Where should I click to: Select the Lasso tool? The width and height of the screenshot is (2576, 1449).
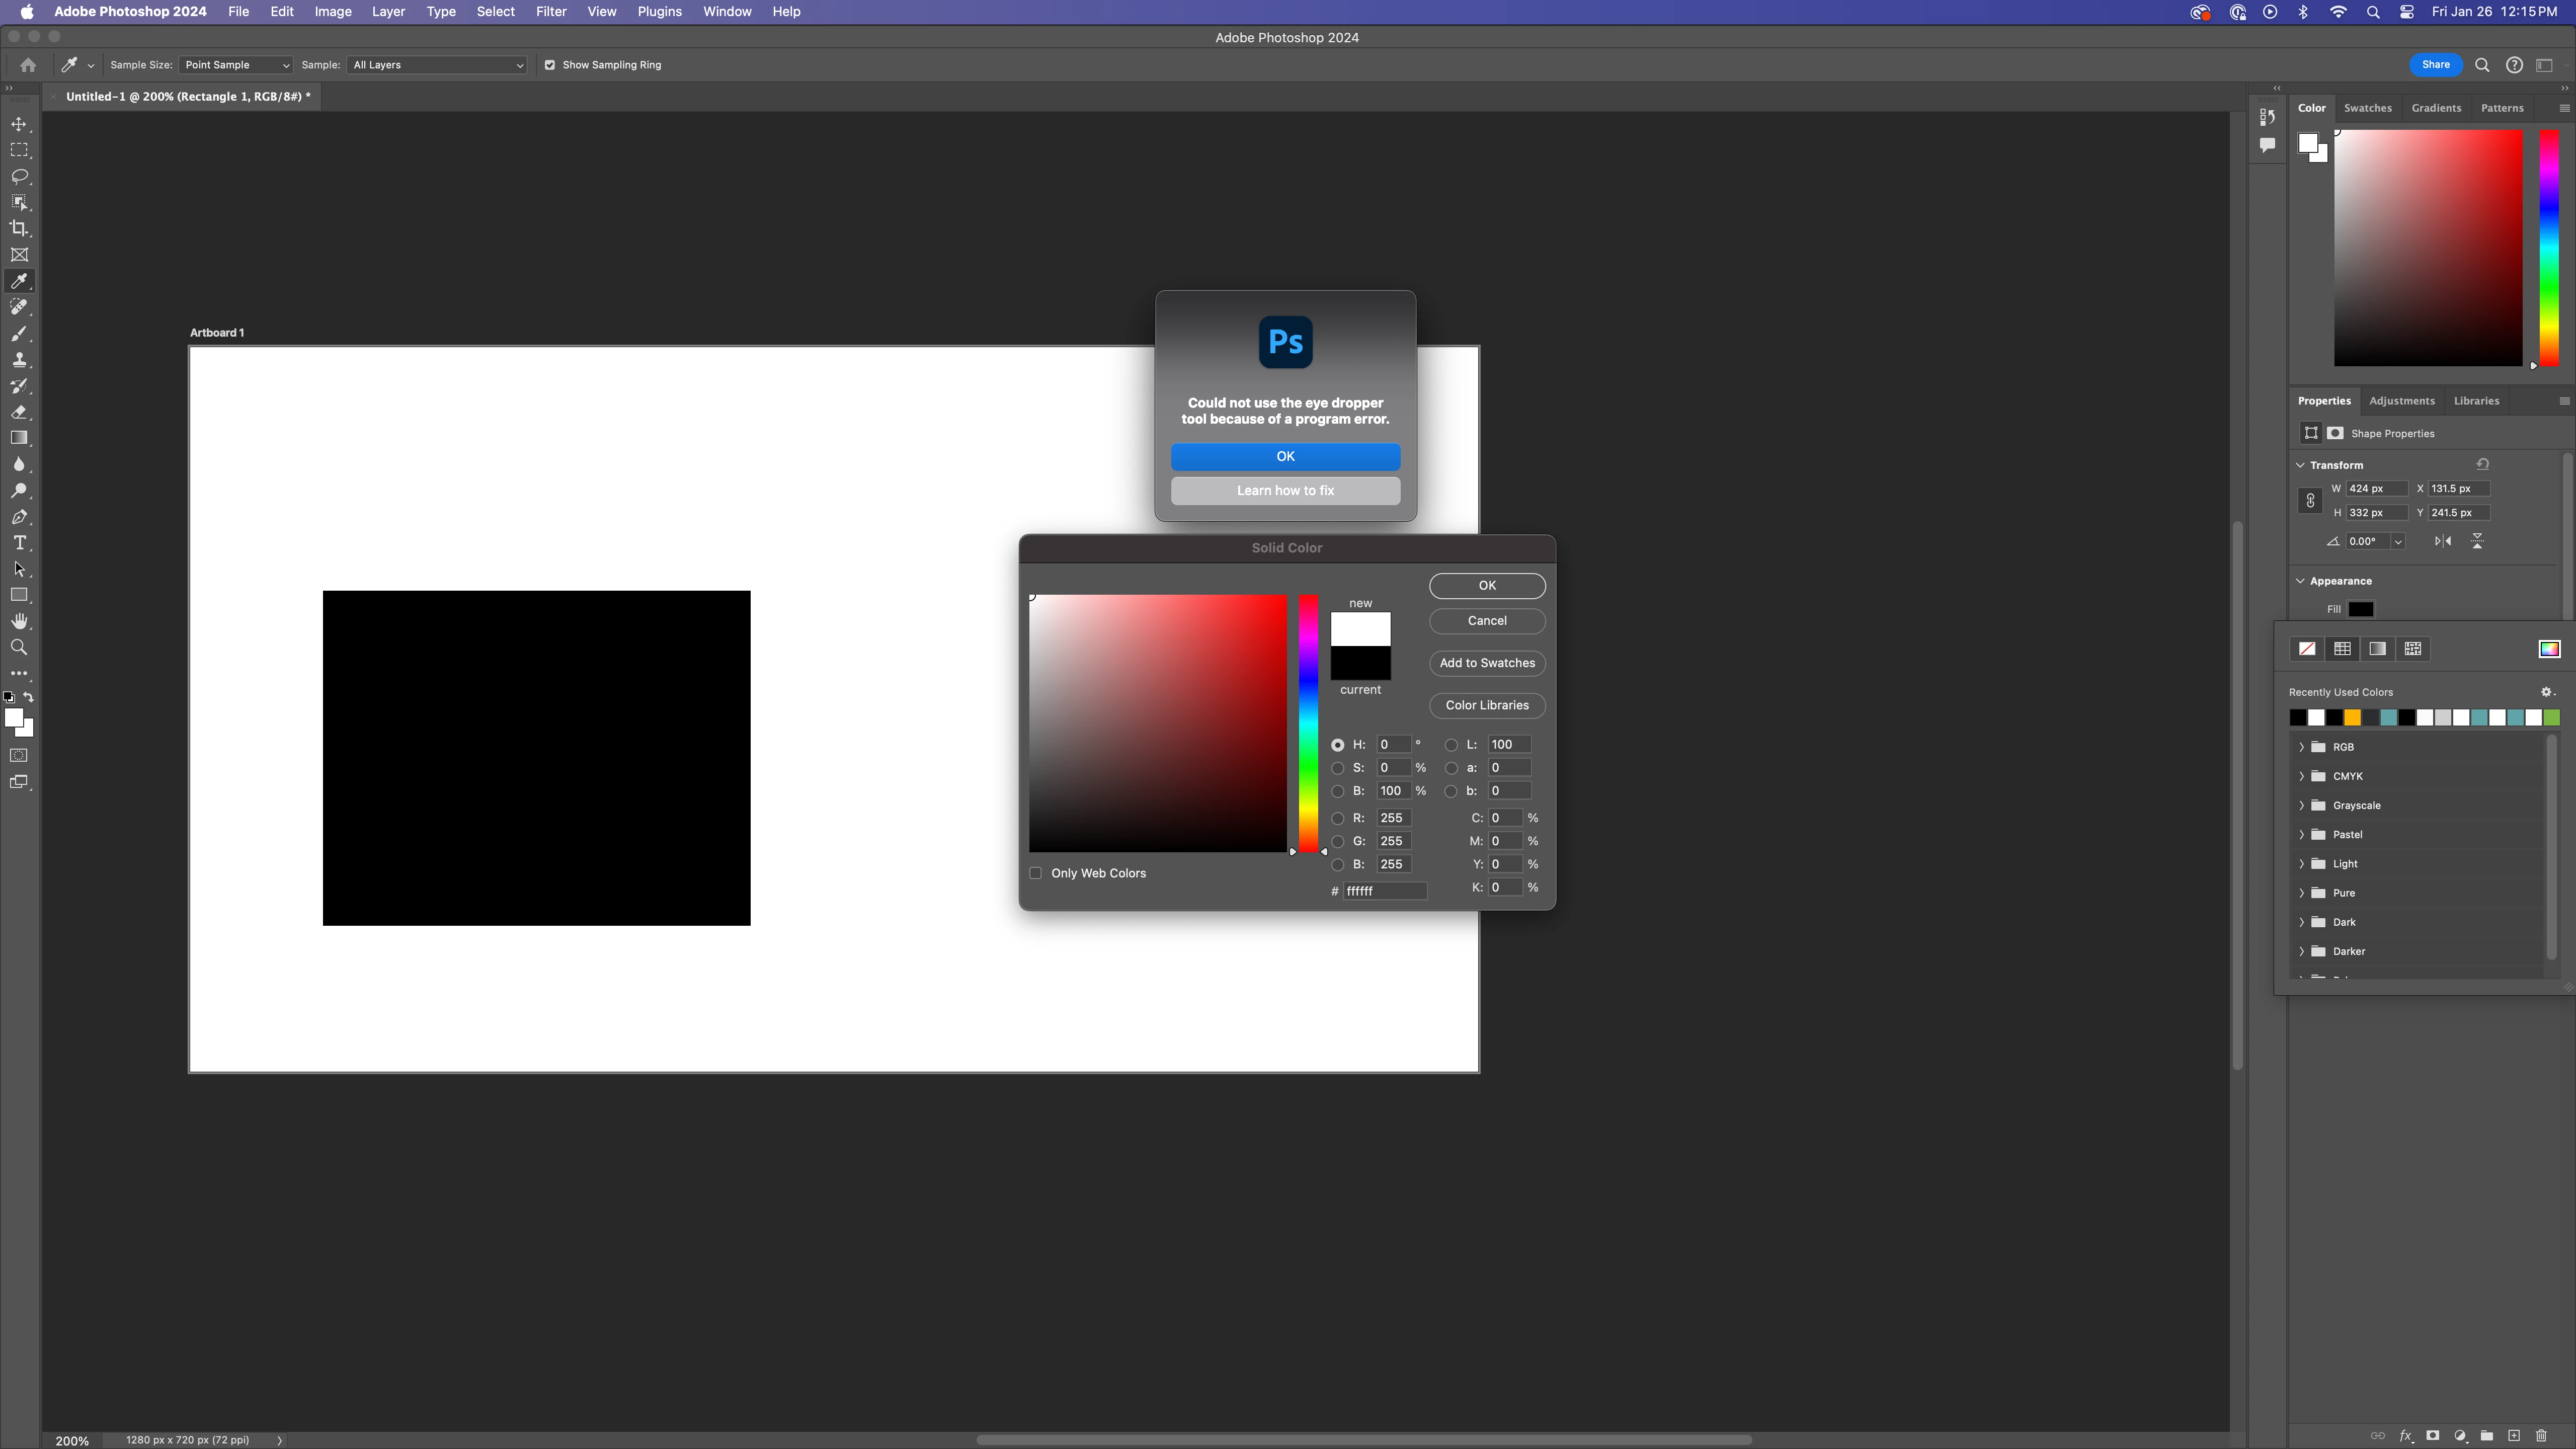(x=19, y=176)
